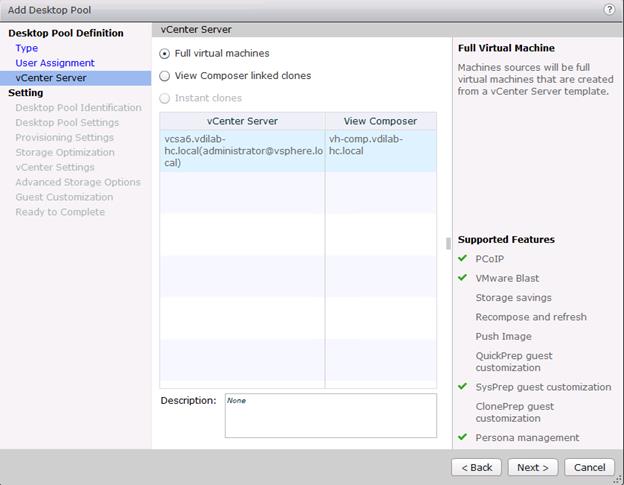
Task: Click the Push Image feature text
Action: tap(503, 337)
